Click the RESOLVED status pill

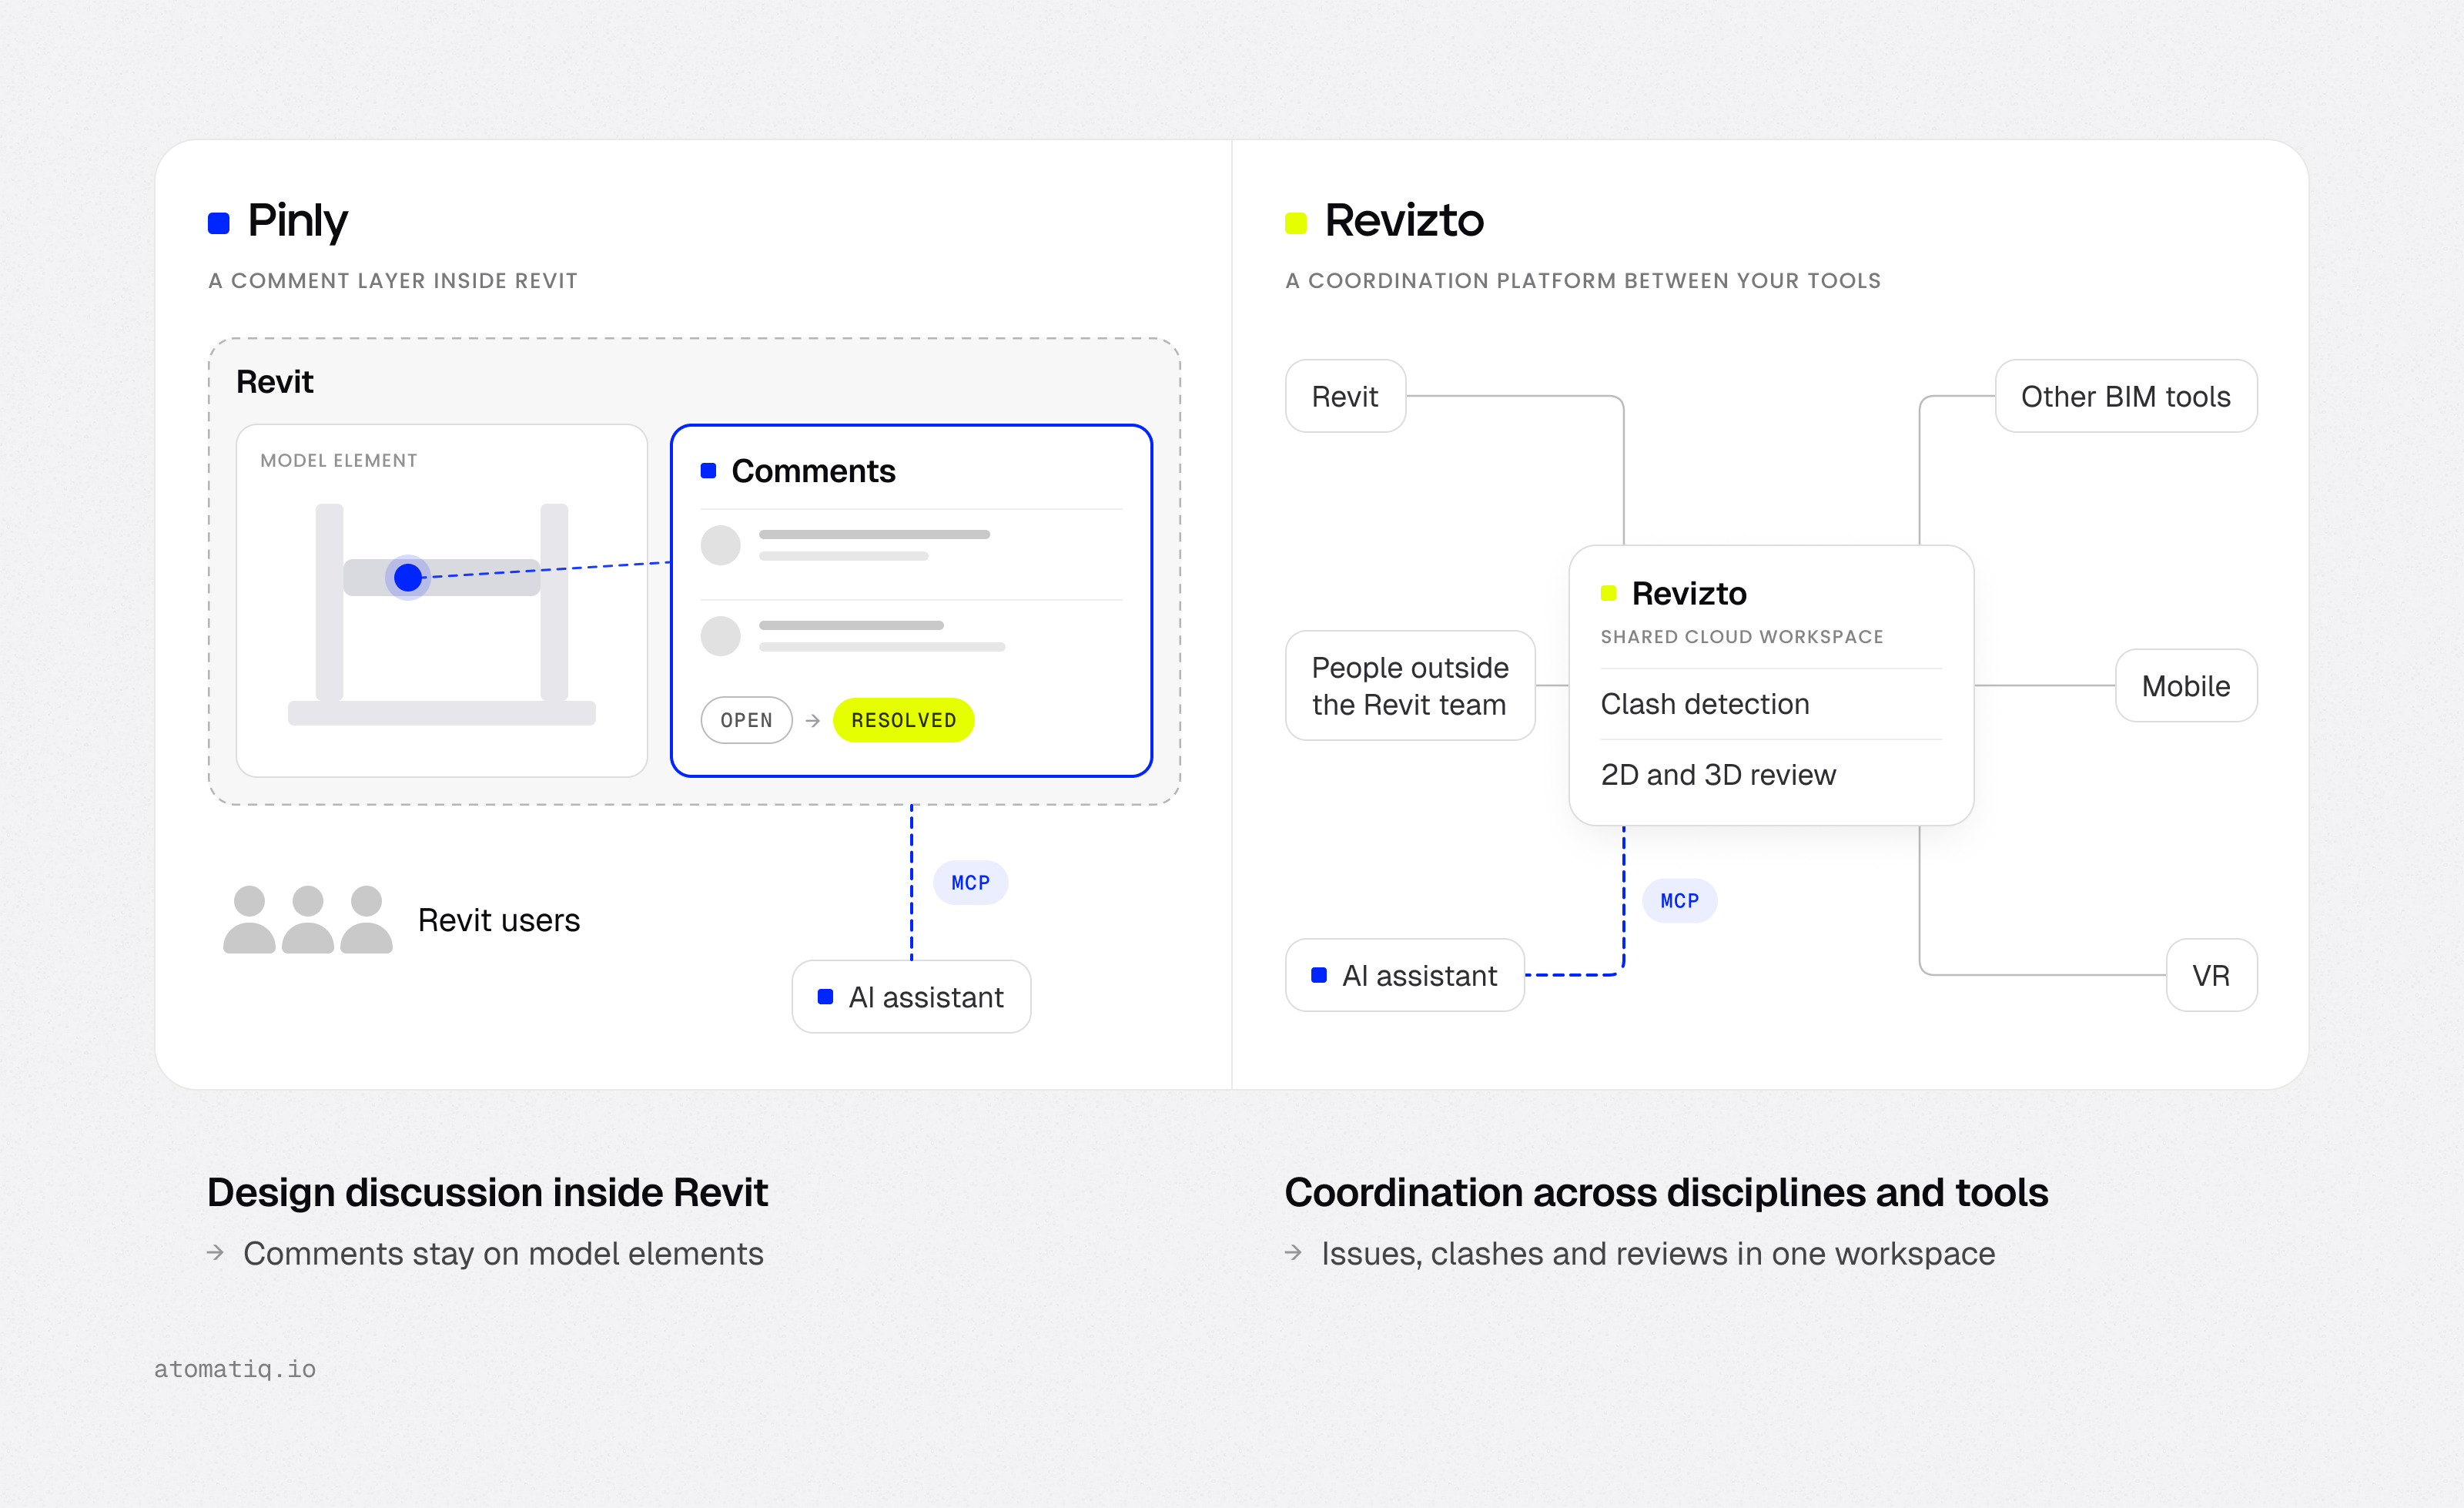[904, 720]
